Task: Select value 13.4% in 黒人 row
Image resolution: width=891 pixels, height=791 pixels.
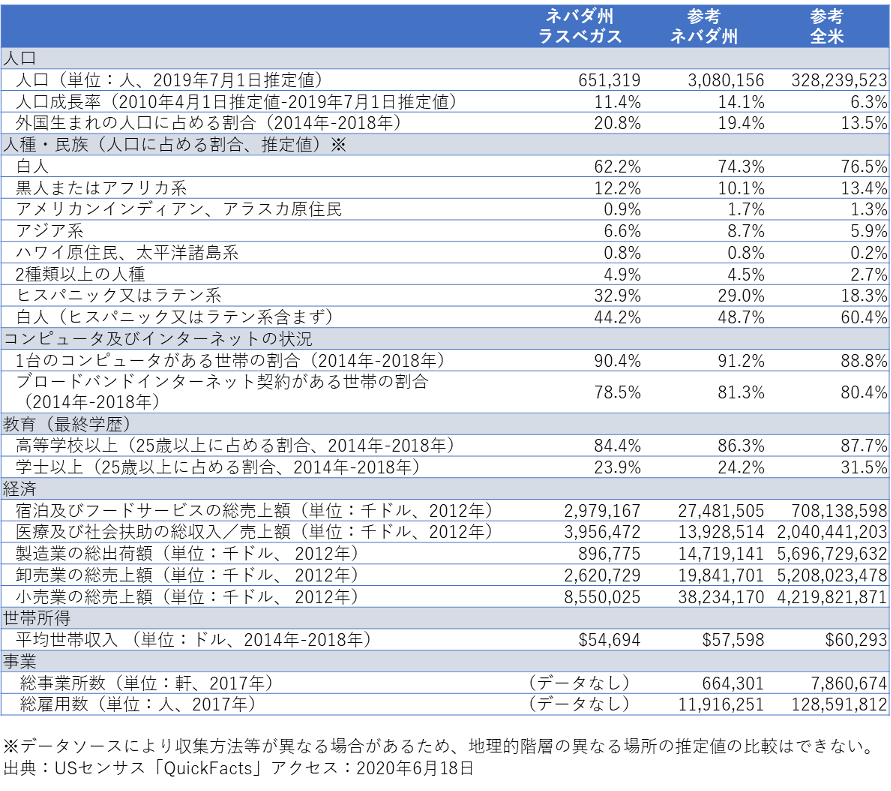Action: (x=864, y=188)
